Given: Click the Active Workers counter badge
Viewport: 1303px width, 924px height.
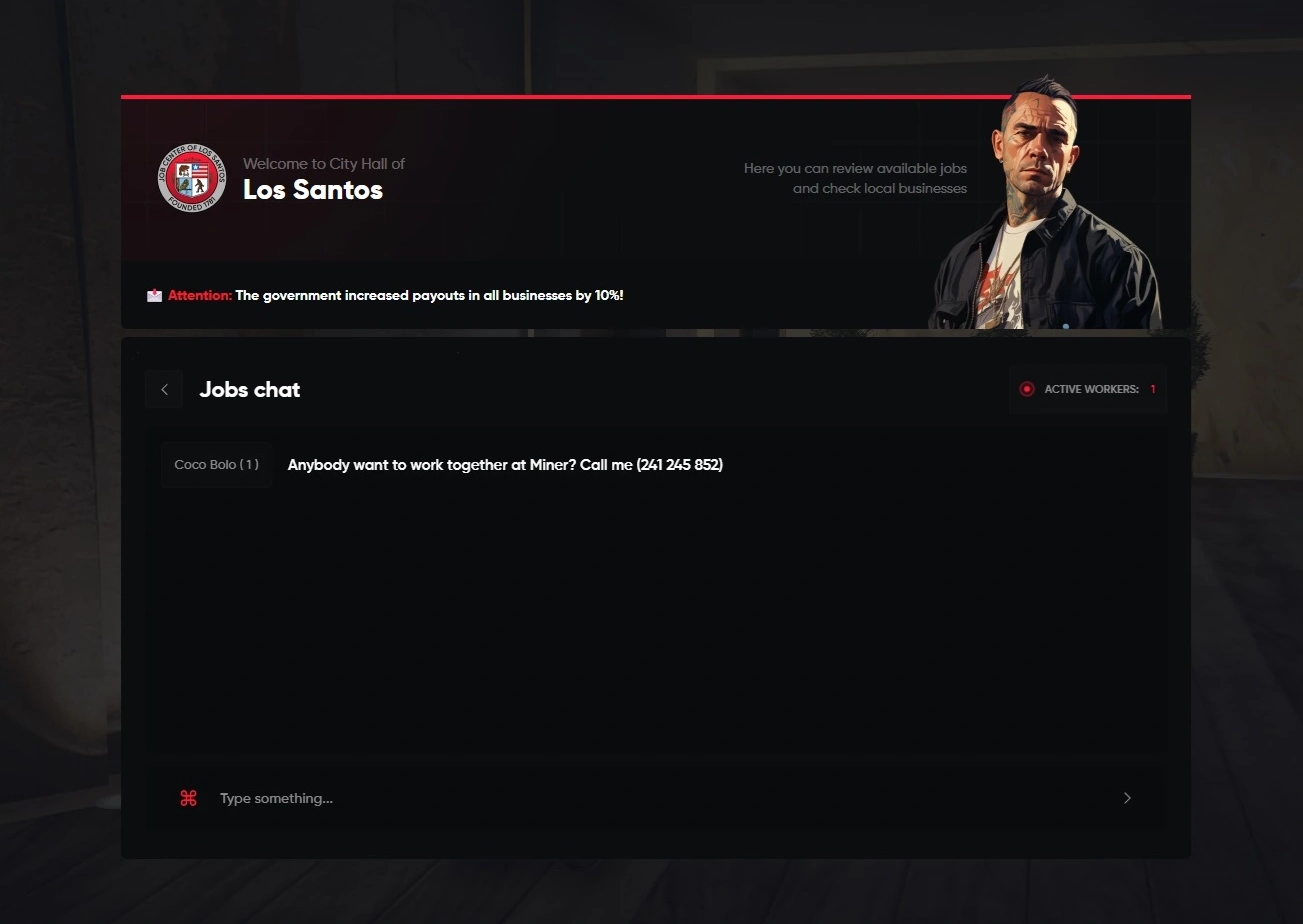Looking at the screenshot, I should [x=1087, y=389].
